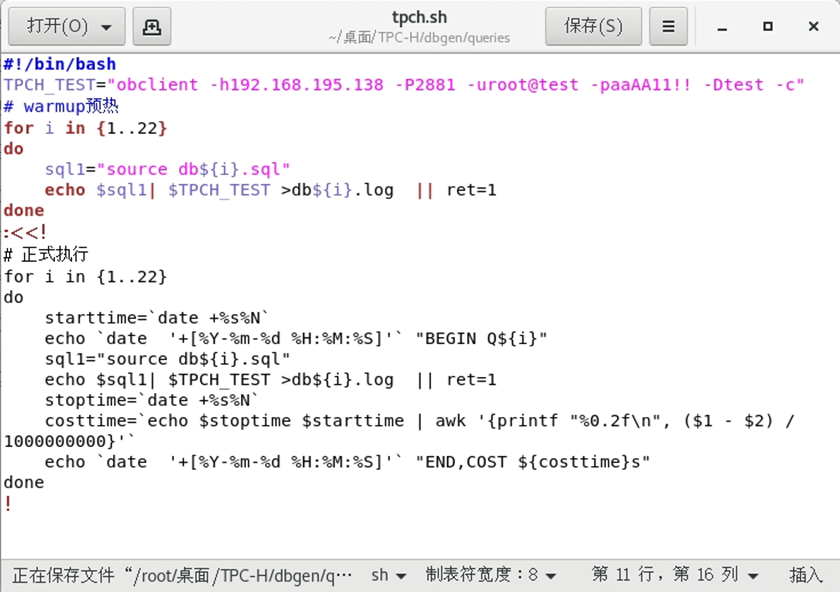The height and width of the screenshot is (592, 840).
Task: Click the # warmup预热 comment
Action: tap(61, 106)
